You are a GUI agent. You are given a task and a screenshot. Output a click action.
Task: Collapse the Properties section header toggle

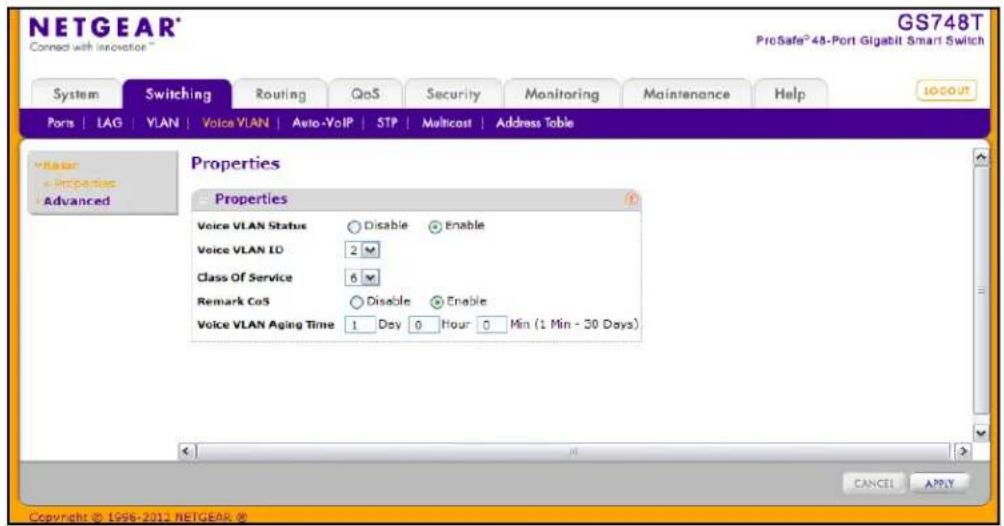203,199
